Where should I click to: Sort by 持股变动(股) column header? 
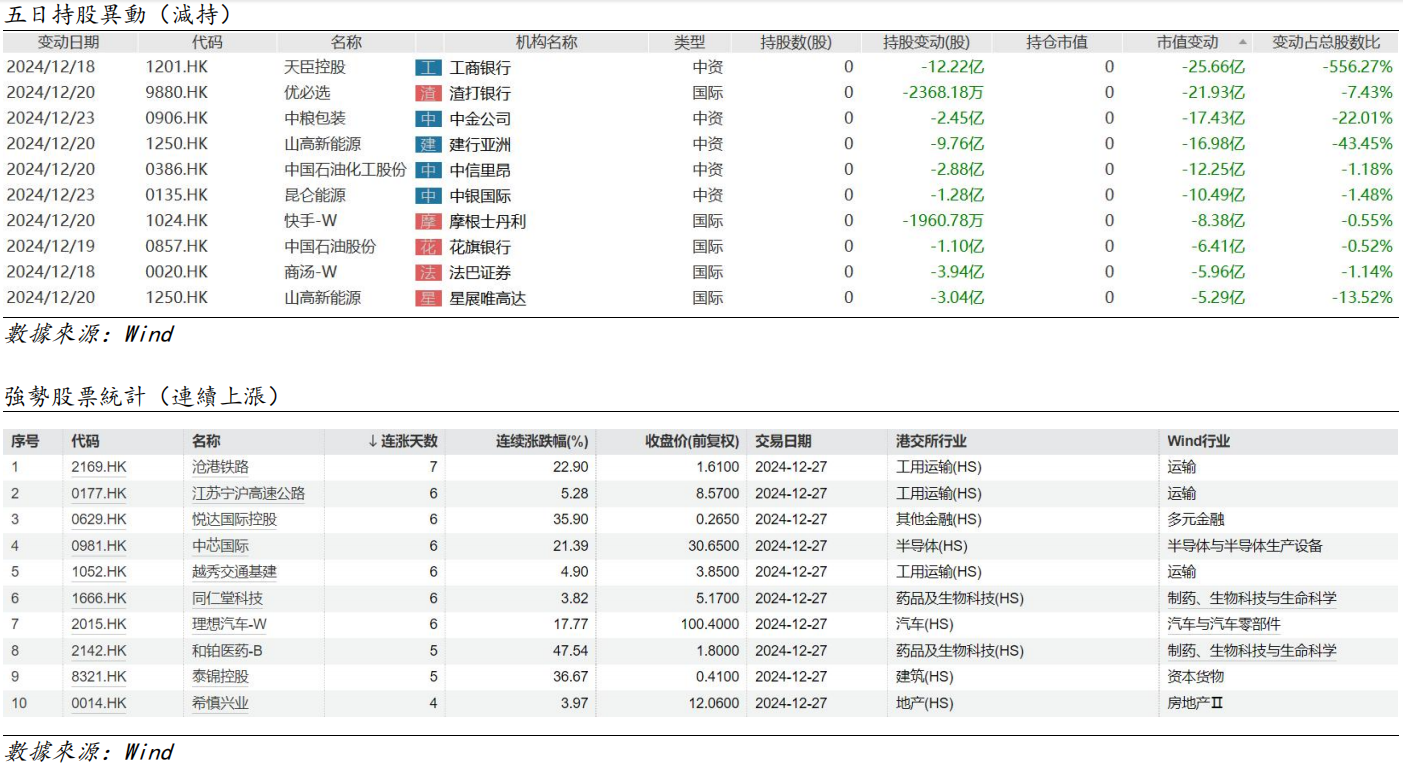click(x=926, y=43)
